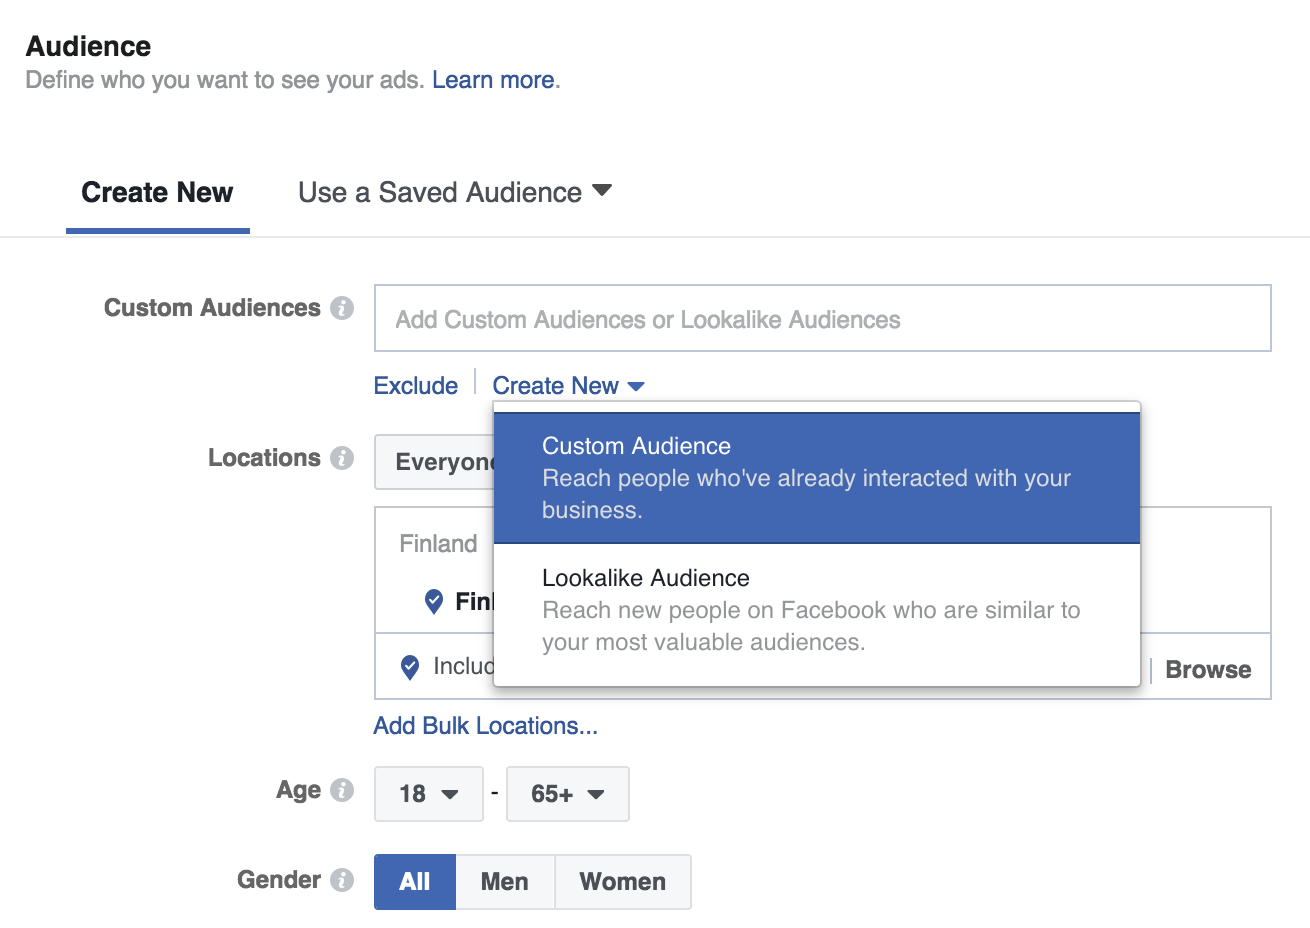The image size is (1310, 928).
Task: Choose Lookalike Audience from the menu
Action: 817,610
